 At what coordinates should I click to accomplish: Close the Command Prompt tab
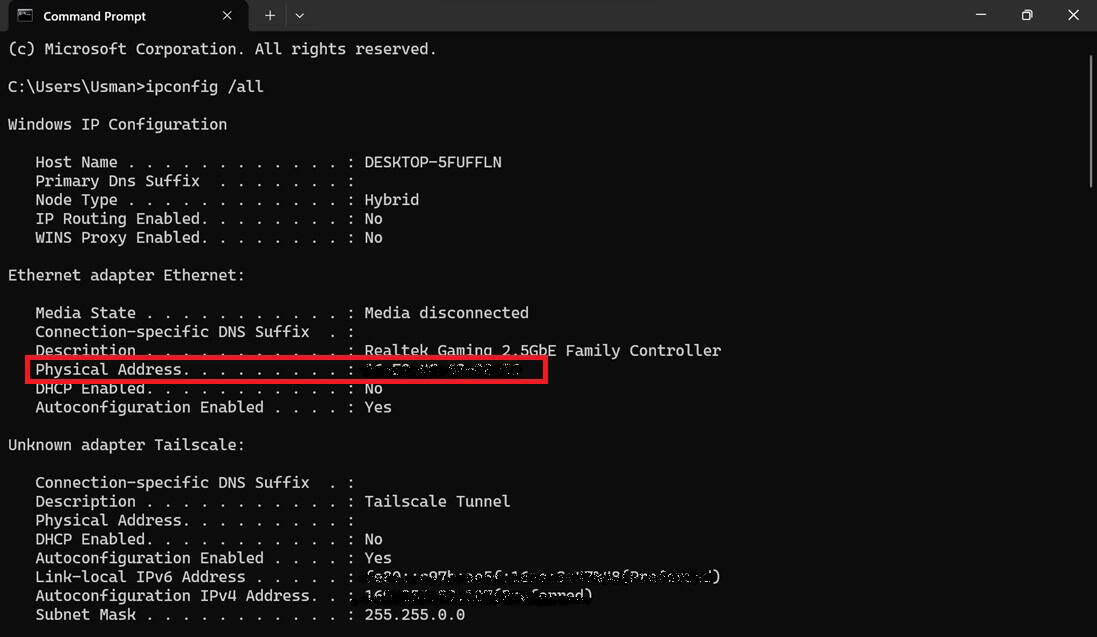[x=227, y=16]
